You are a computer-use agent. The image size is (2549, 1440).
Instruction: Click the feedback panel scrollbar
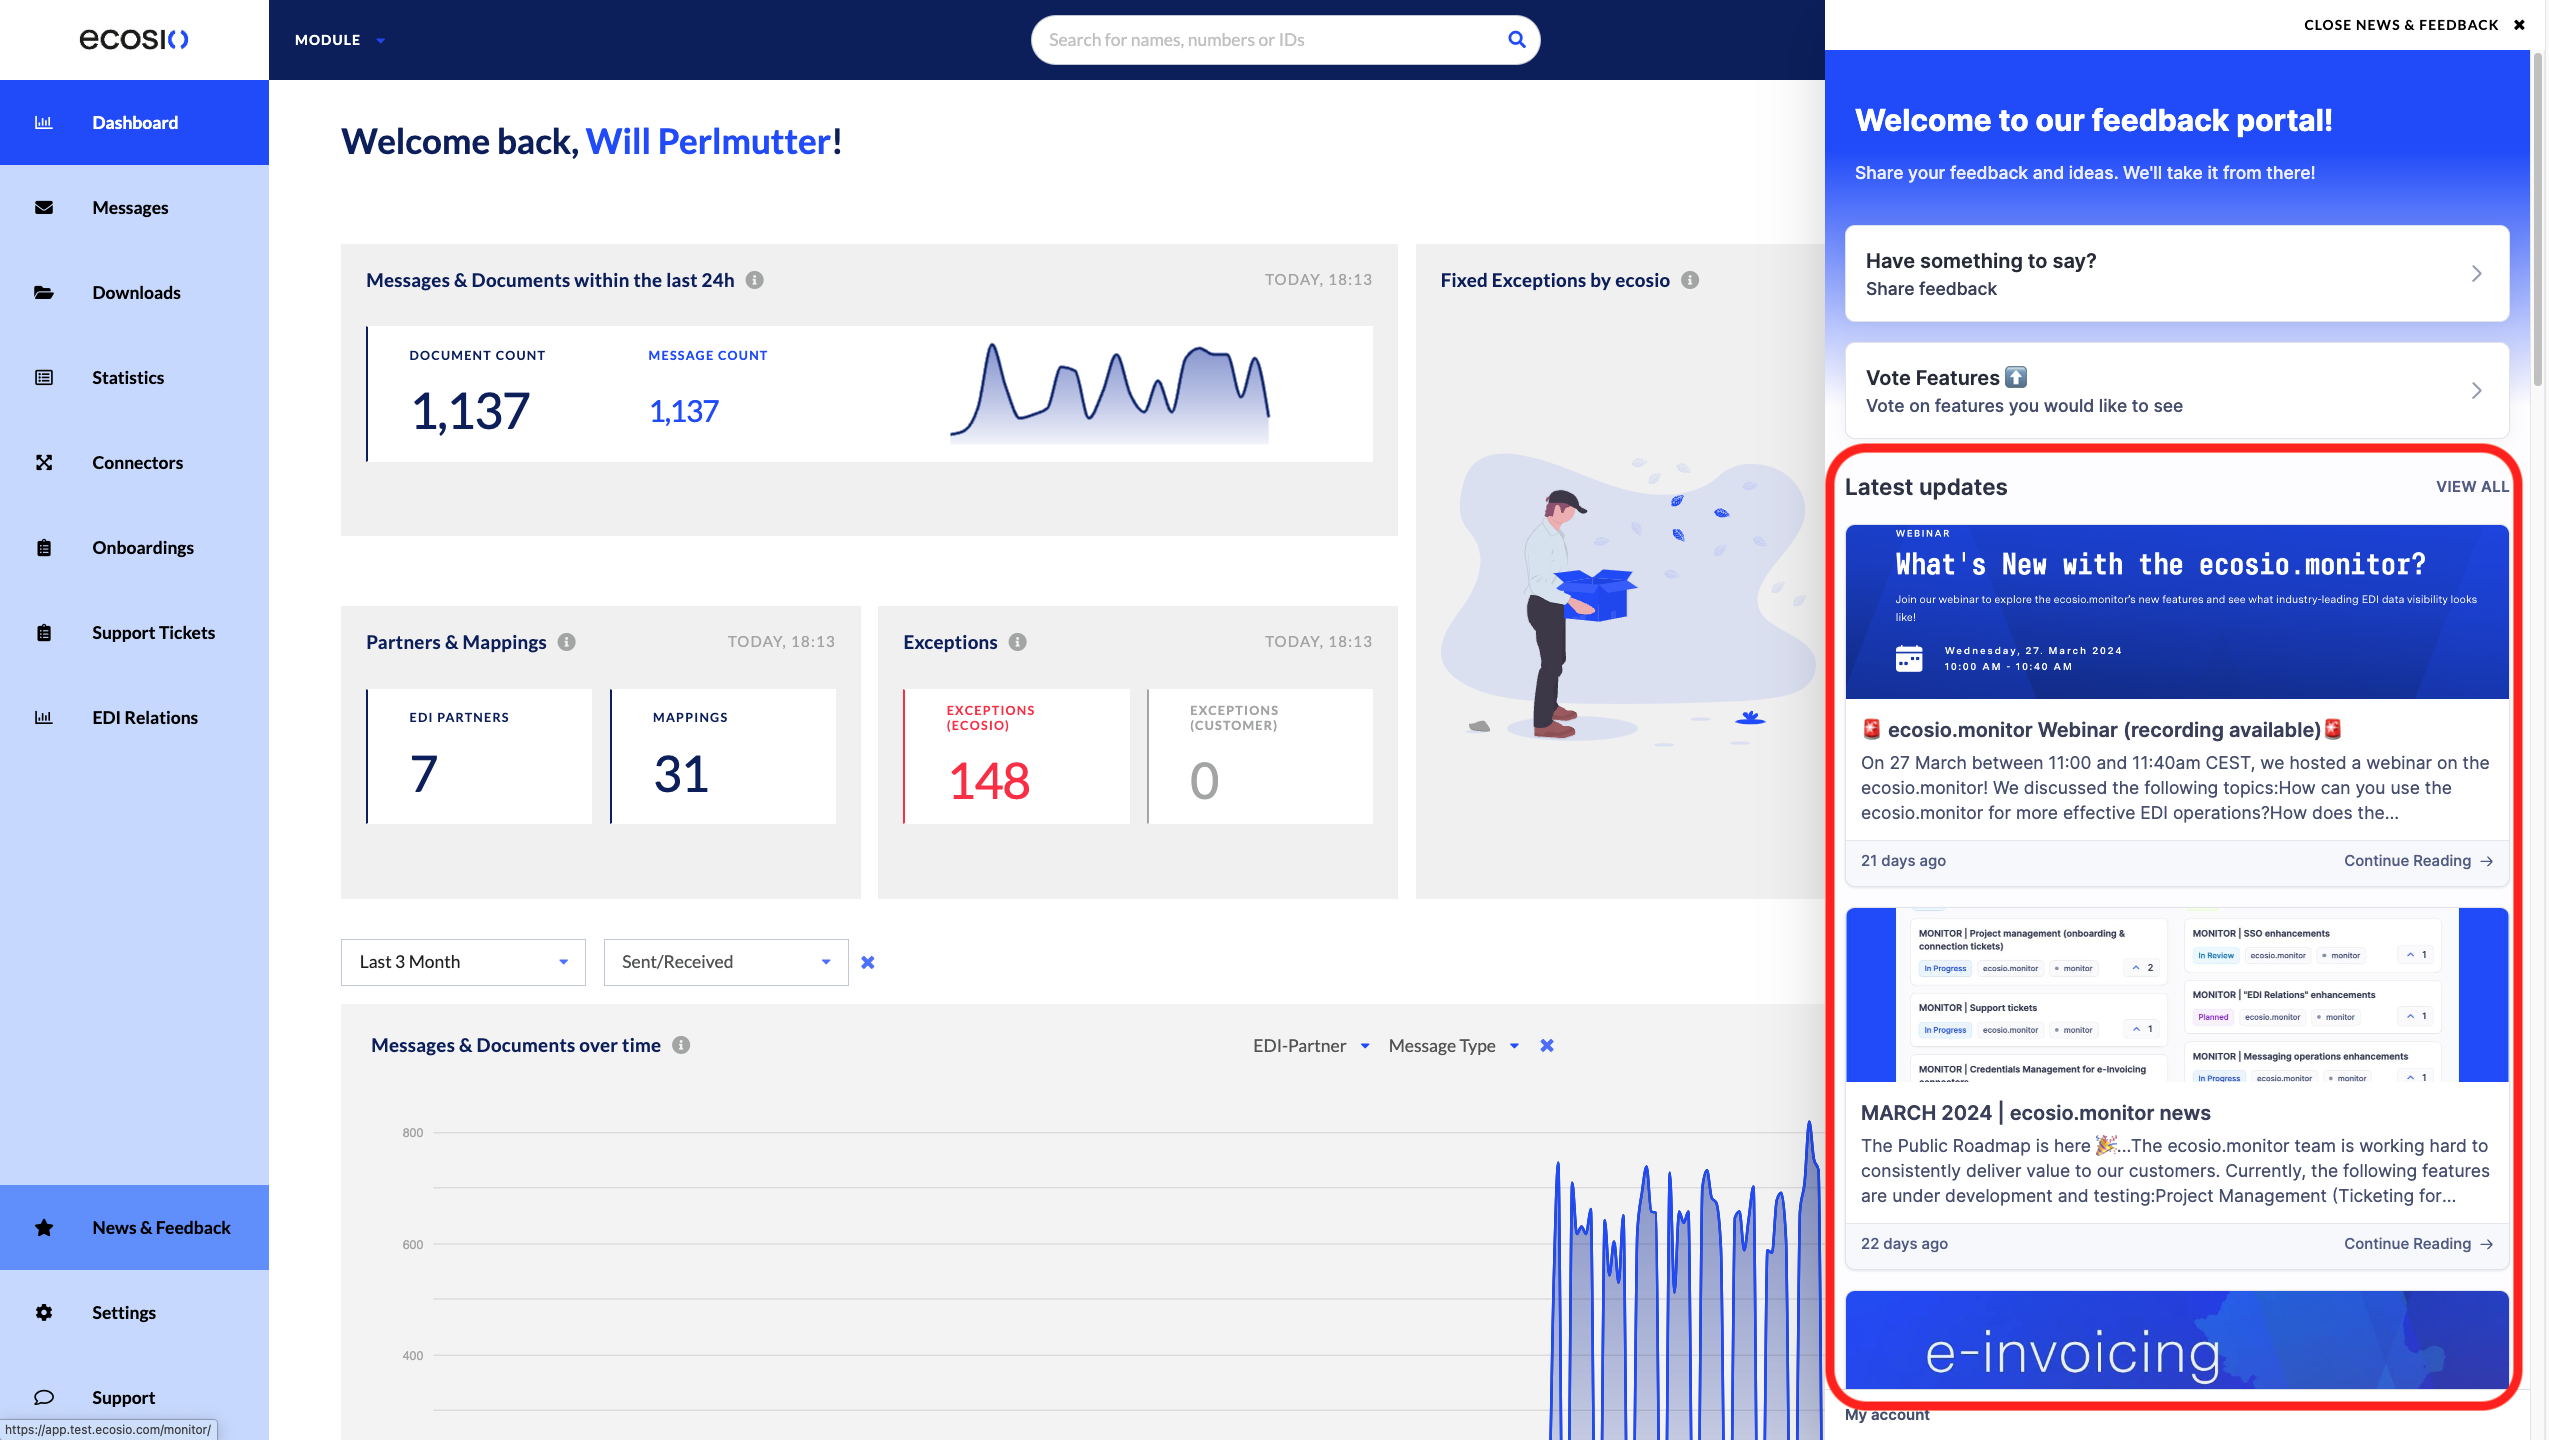(x=2538, y=220)
